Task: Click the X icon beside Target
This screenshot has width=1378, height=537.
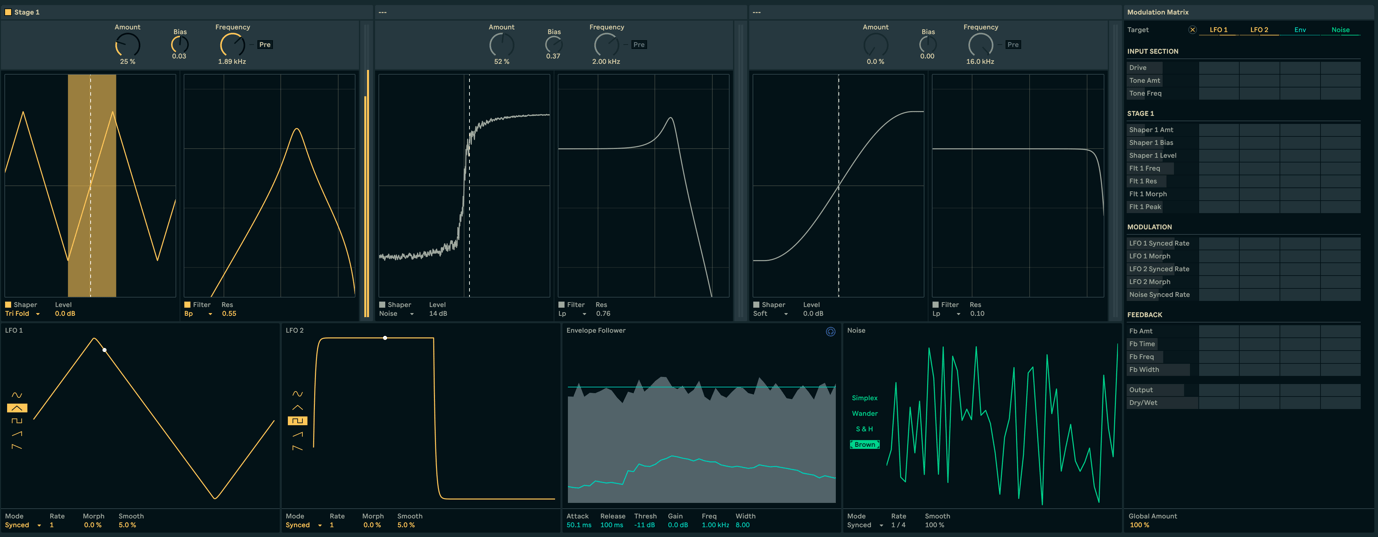Action: [1192, 30]
